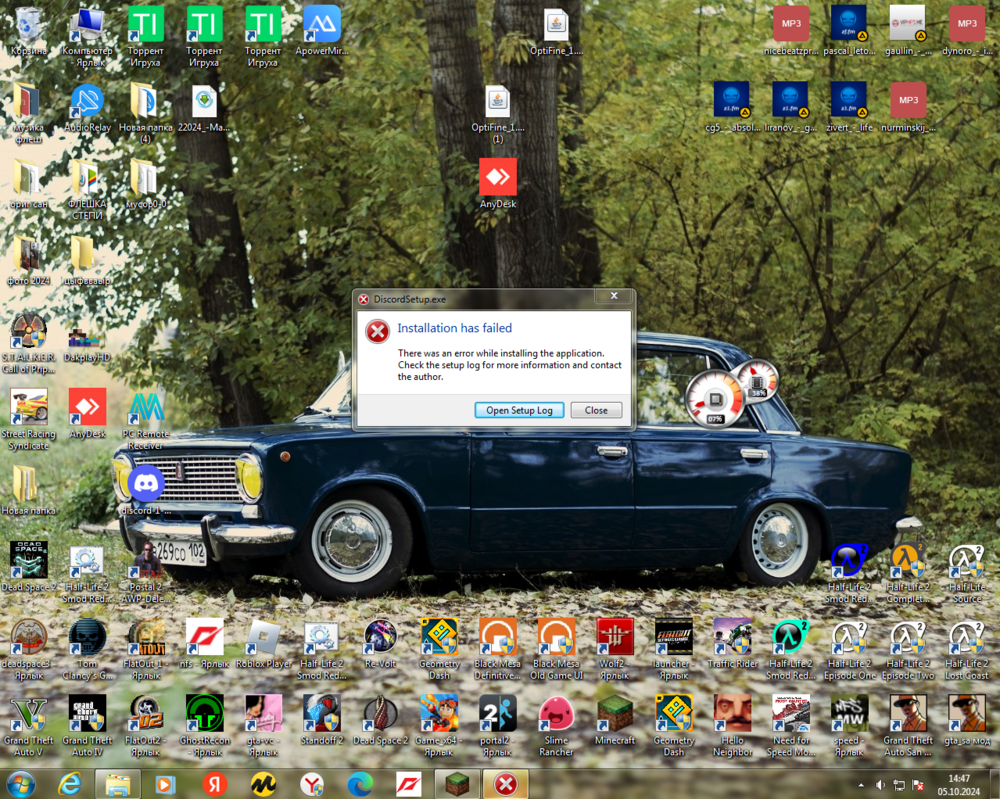Screen dimensions: 1000x799
Task: Select the Slime Rancher shortcut
Action: [x=556, y=726]
